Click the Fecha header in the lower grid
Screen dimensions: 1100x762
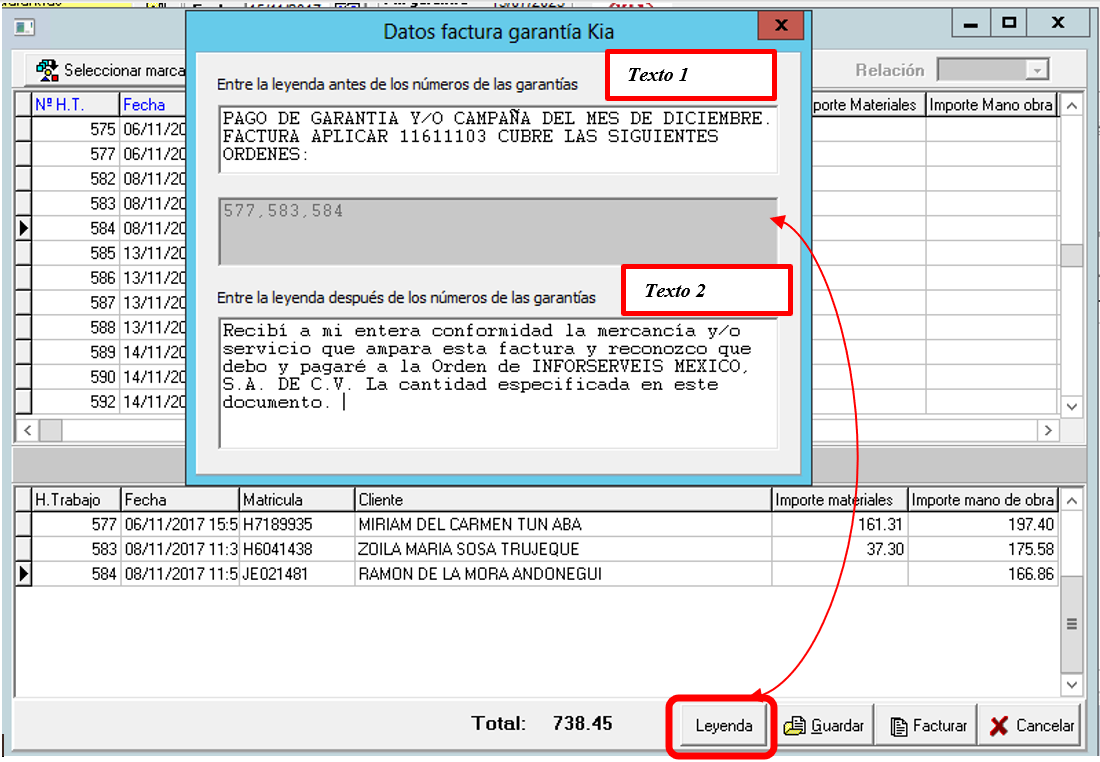[180, 500]
